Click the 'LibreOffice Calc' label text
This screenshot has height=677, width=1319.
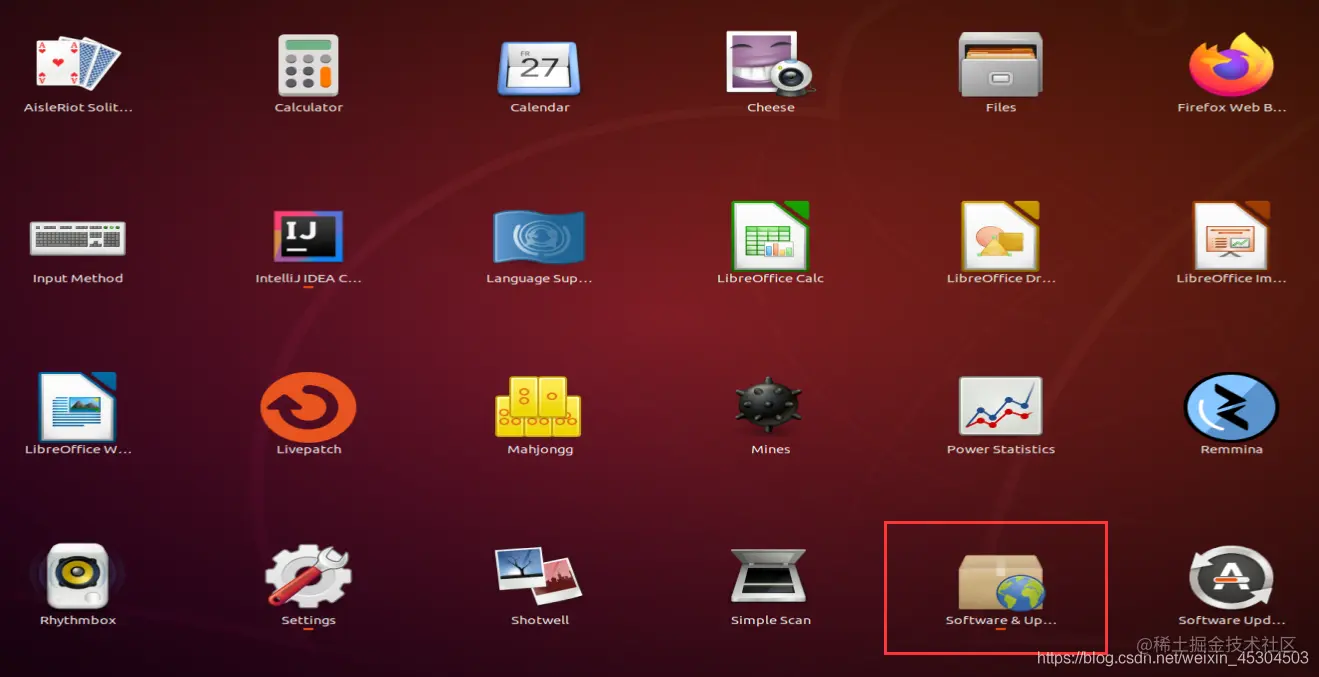coord(770,279)
